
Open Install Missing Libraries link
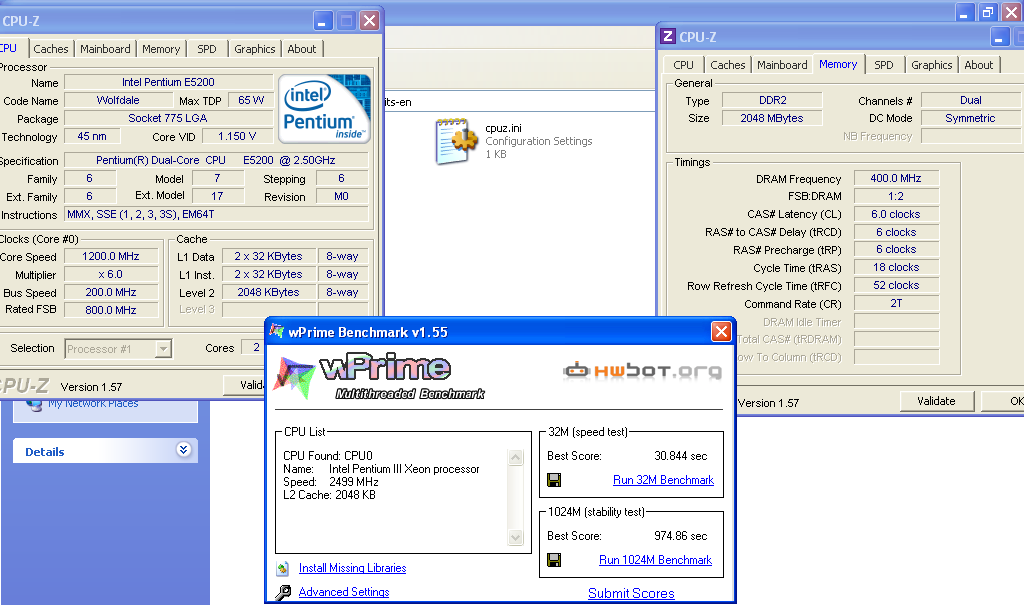352,568
